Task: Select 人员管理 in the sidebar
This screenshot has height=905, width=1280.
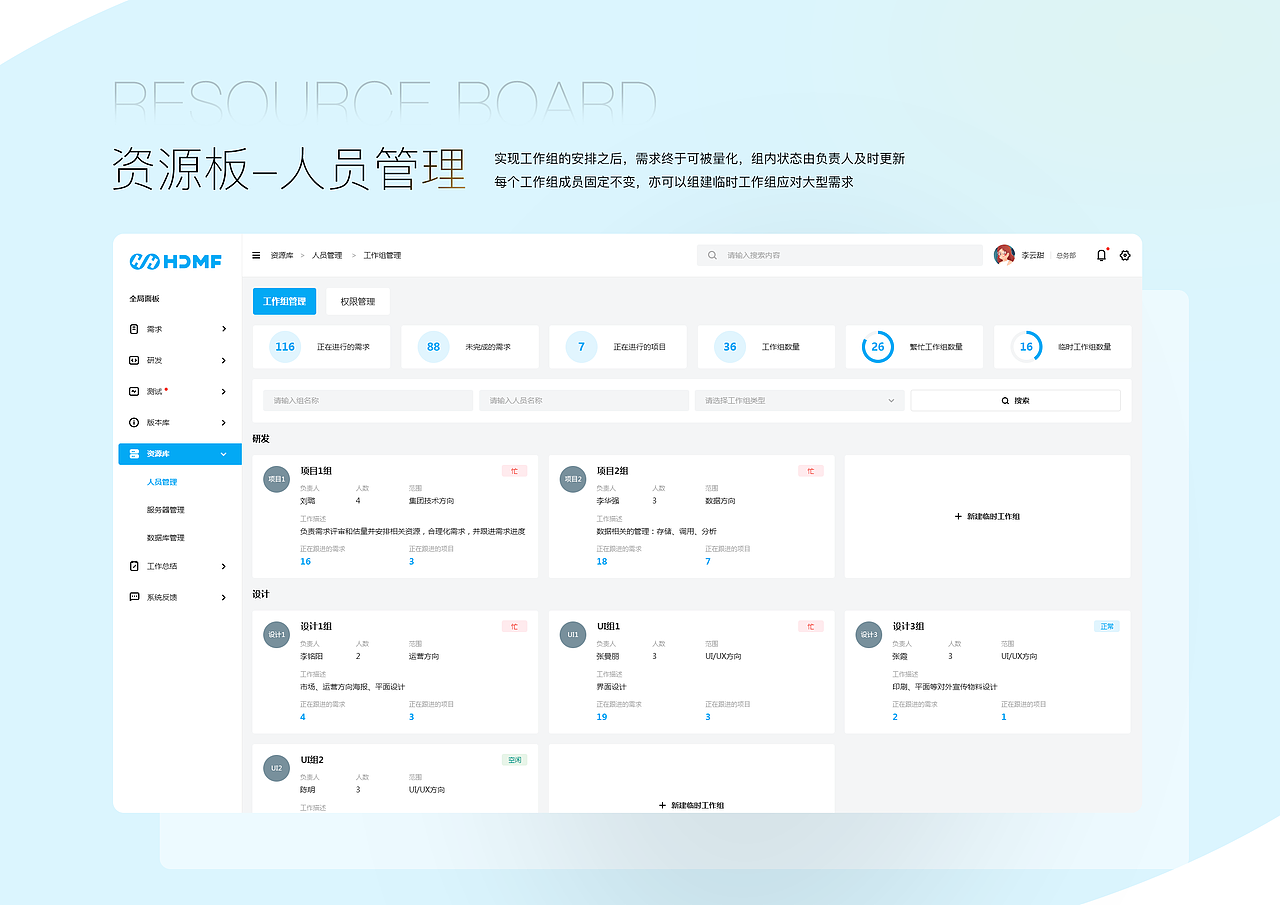Action: coord(162,482)
